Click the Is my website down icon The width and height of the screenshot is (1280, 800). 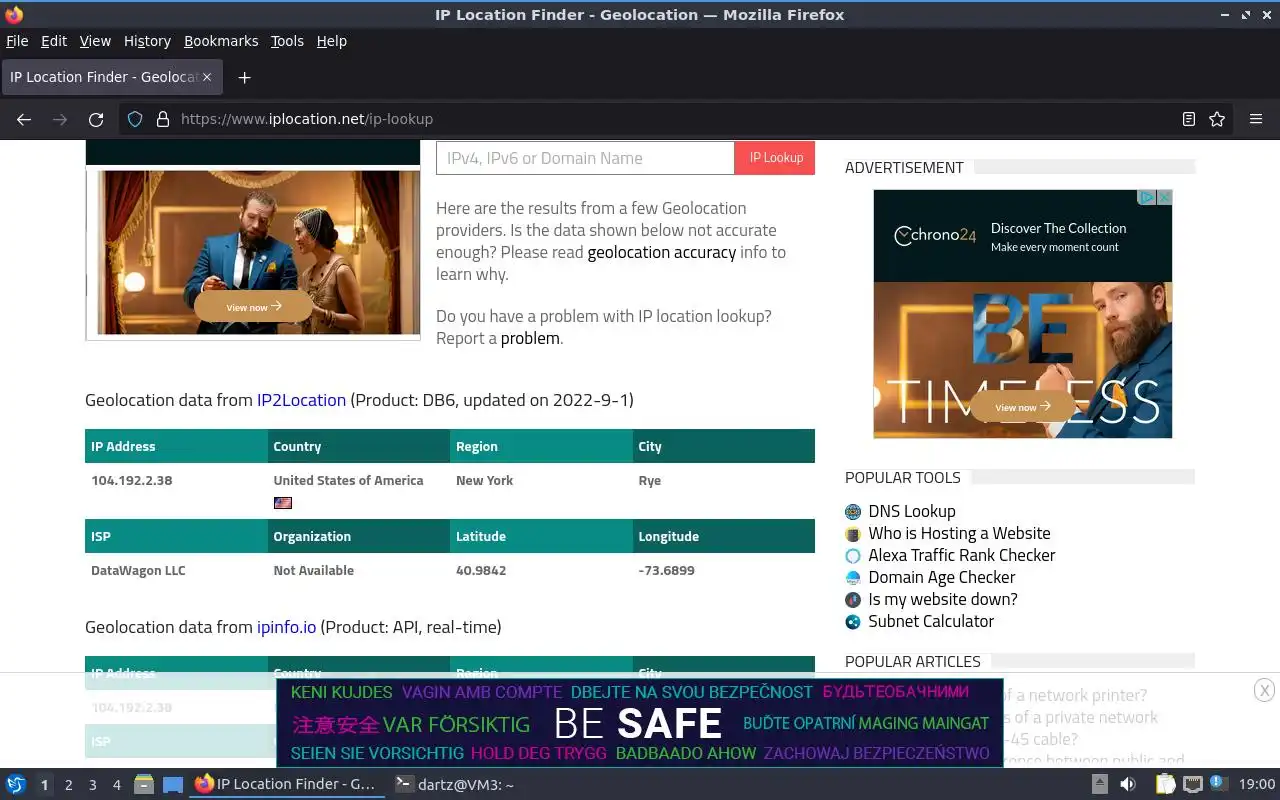pos(853,600)
